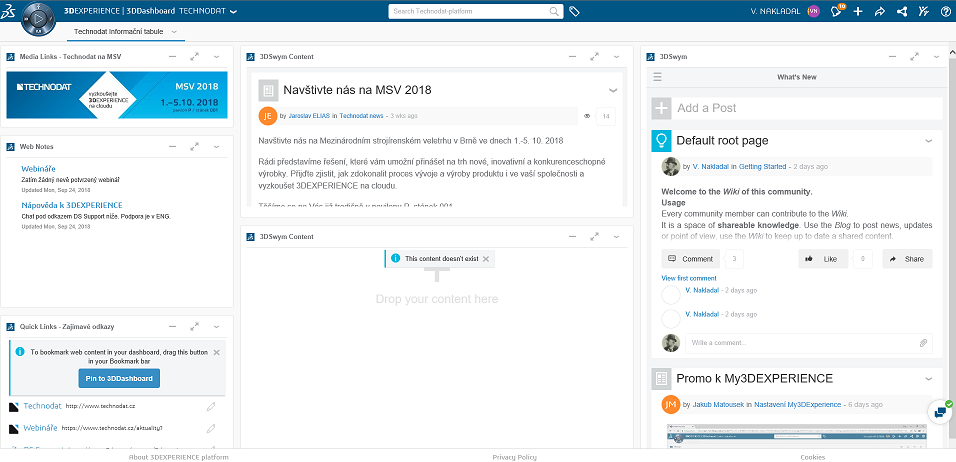Screen dimensions: 956x462
Task: Like the Default root page post
Action: tap(823, 259)
